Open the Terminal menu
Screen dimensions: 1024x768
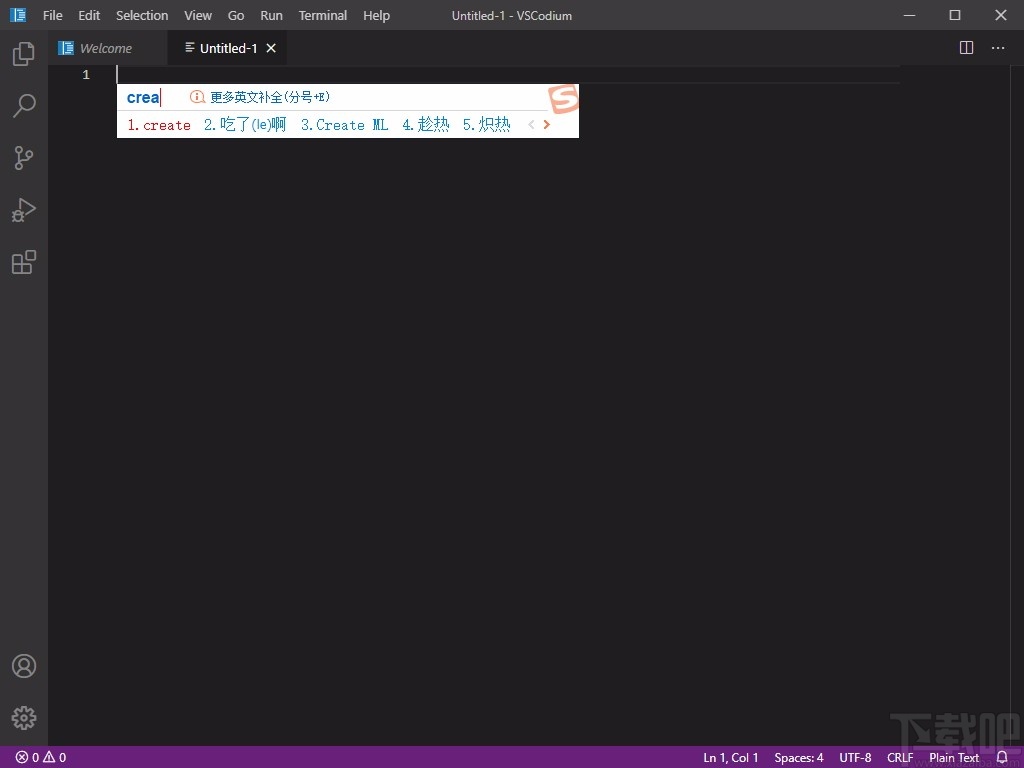coord(322,15)
